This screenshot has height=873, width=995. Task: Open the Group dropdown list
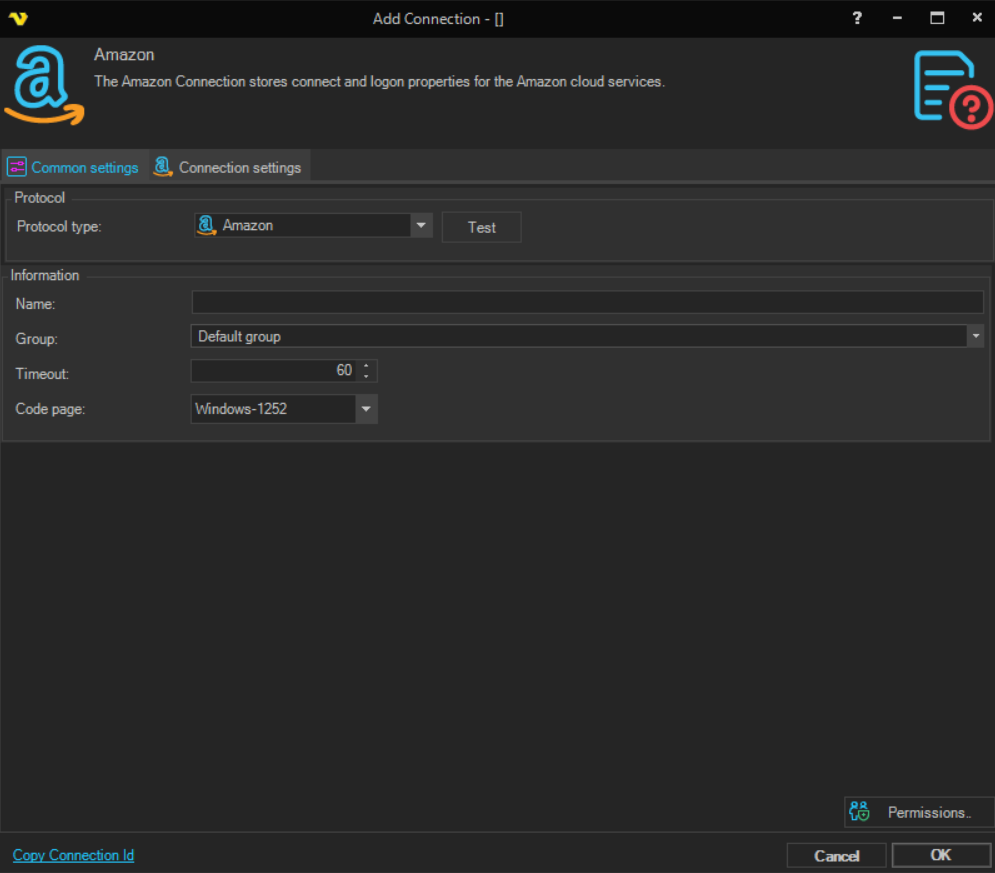tap(975, 337)
